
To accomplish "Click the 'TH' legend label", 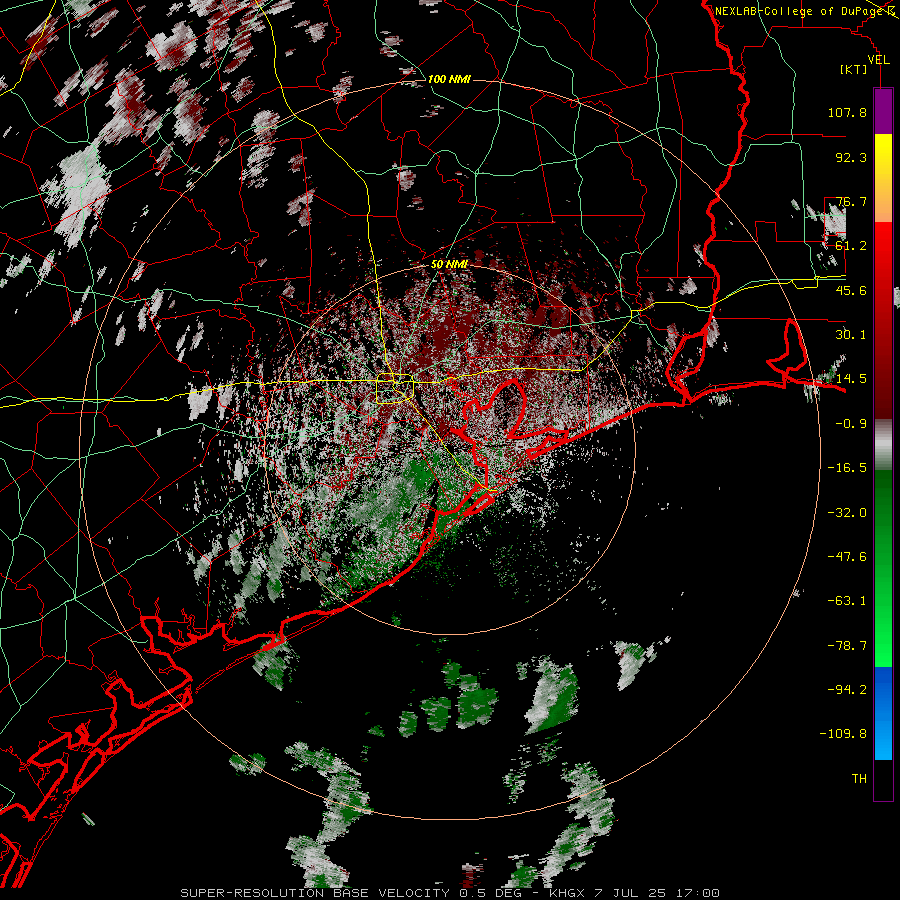I will click(x=859, y=779).
